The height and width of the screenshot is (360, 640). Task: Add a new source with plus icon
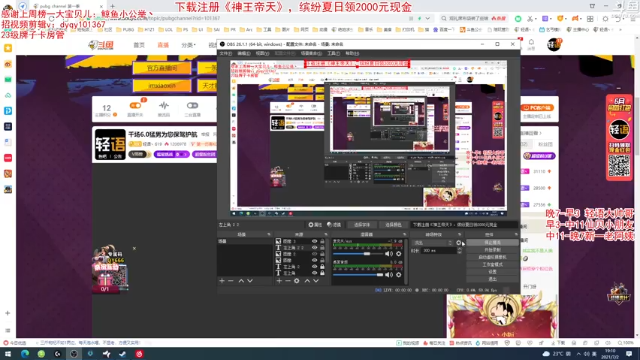coord(279,281)
